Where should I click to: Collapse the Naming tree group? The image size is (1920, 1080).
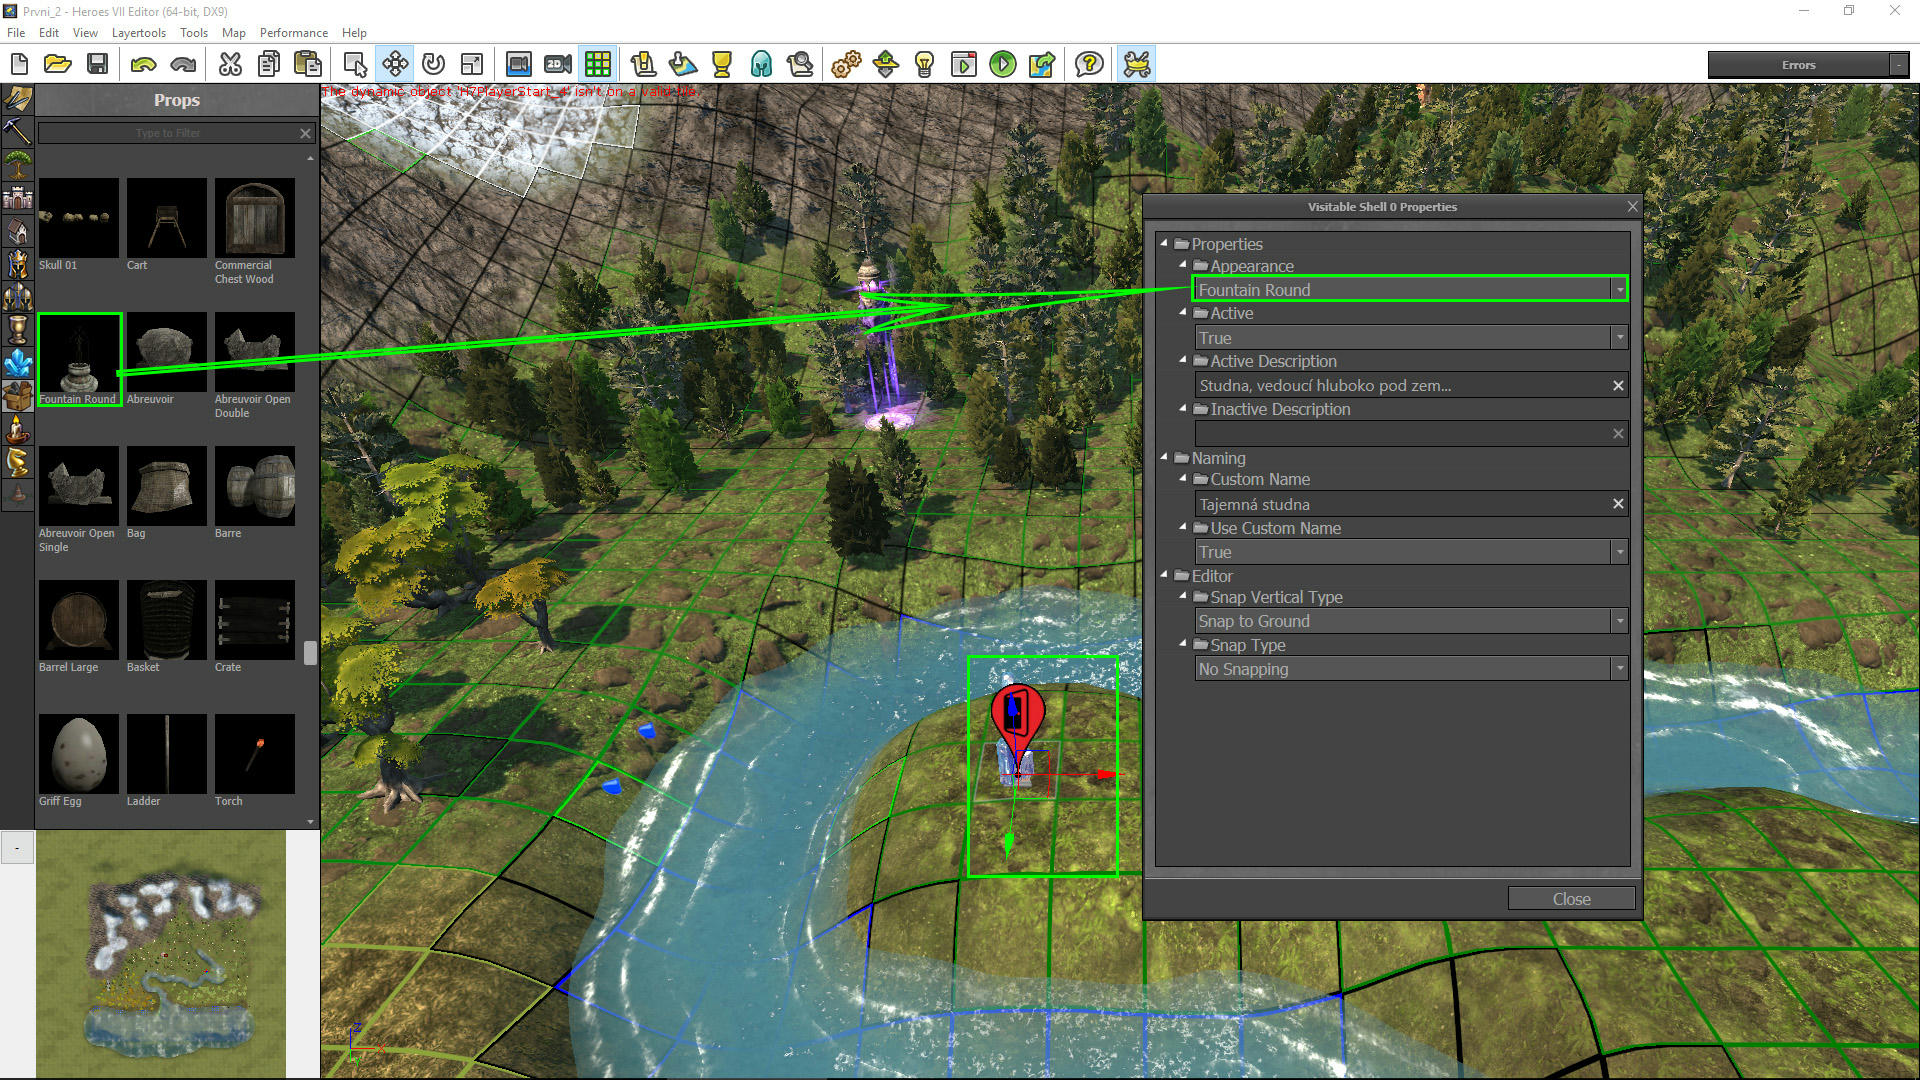tap(1164, 457)
